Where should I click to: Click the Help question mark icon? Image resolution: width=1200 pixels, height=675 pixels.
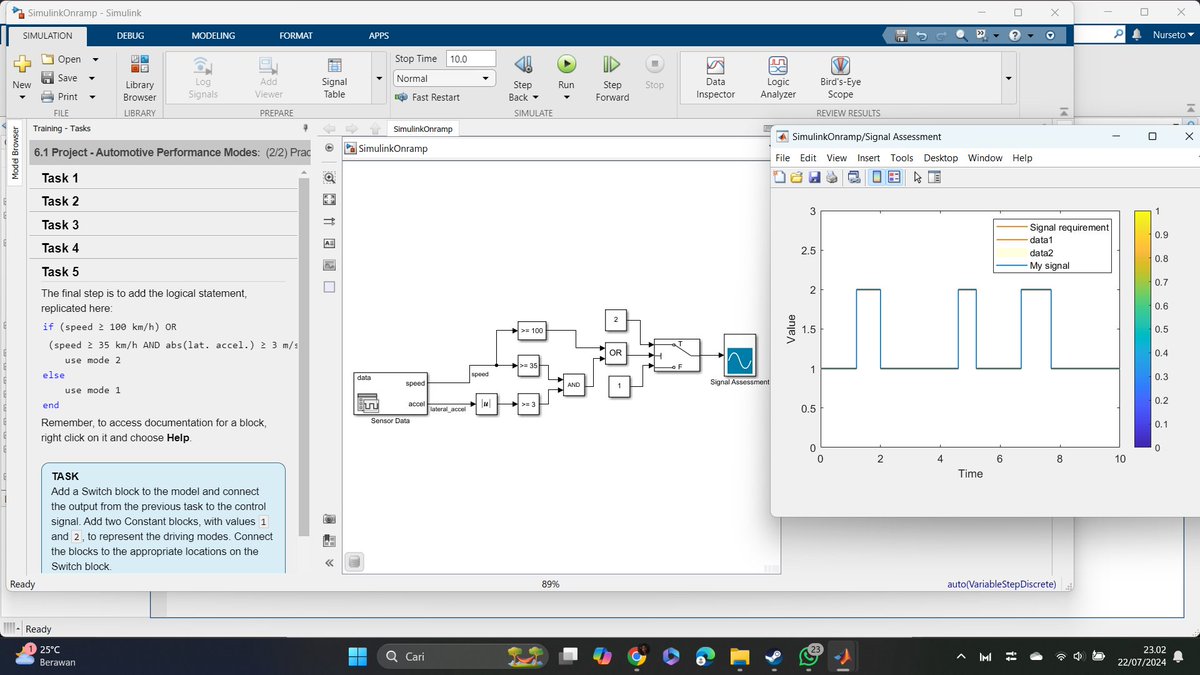1015,35
